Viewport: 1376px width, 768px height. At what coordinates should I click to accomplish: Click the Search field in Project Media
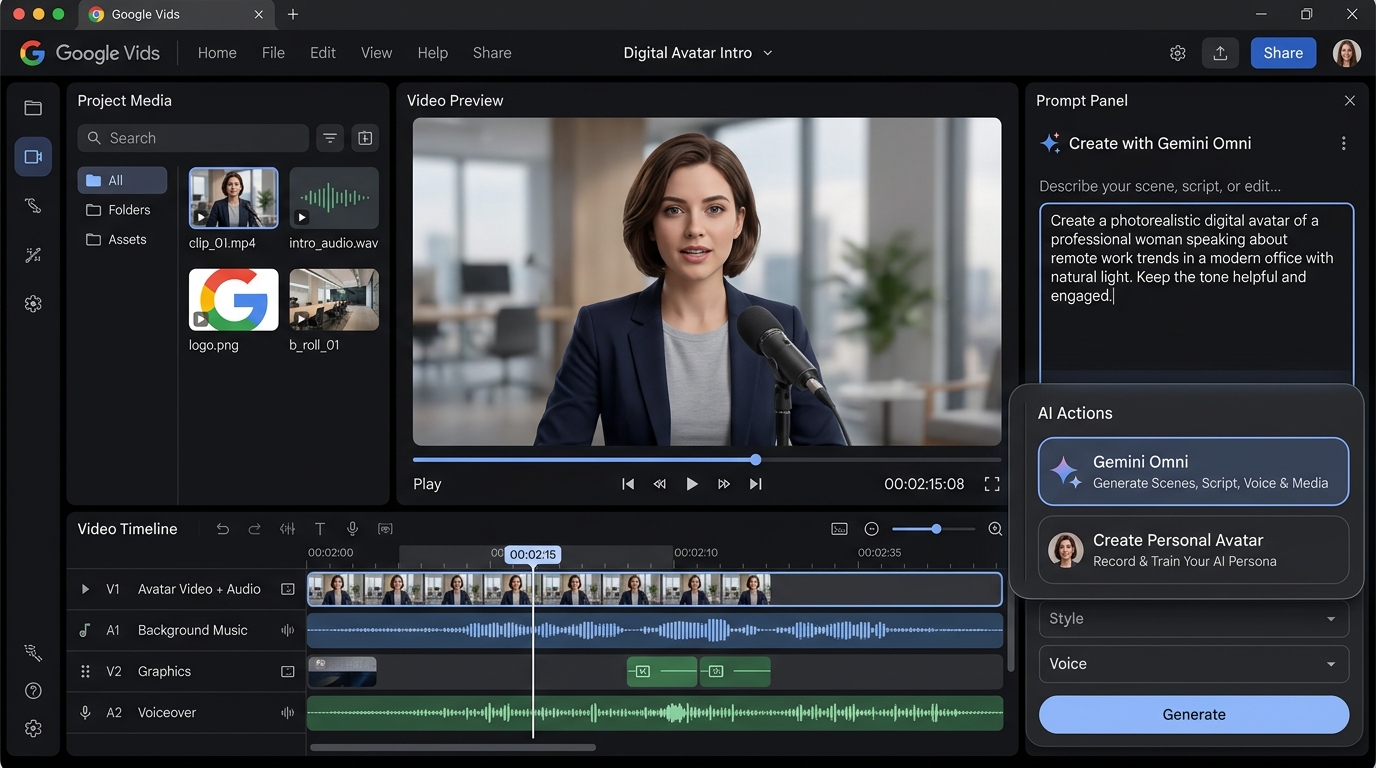click(193, 138)
